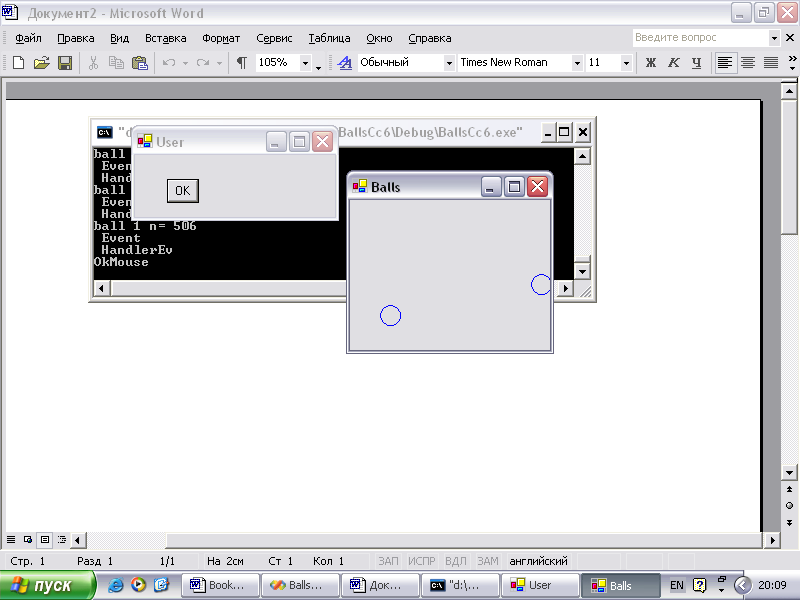This screenshot has height=600, width=800.
Task: Click английский language in status bar
Action: coord(538,561)
